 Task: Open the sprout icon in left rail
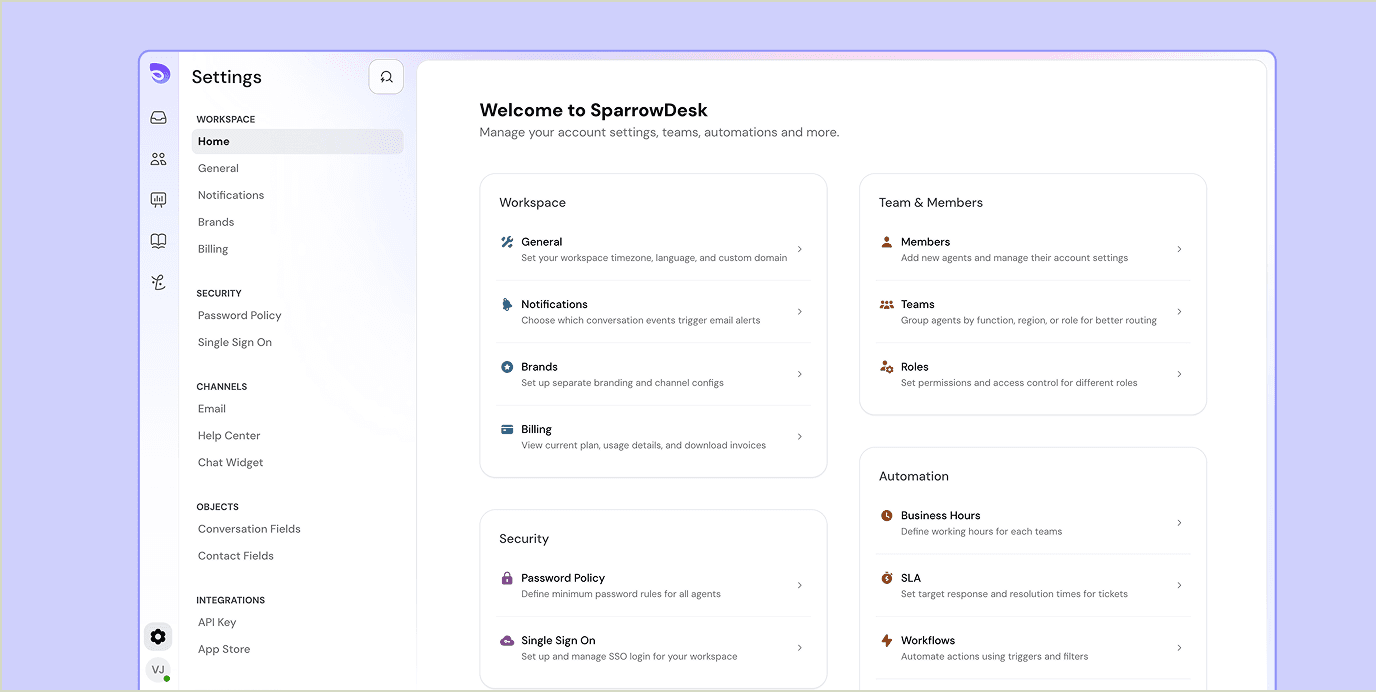pyautogui.click(x=158, y=283)
